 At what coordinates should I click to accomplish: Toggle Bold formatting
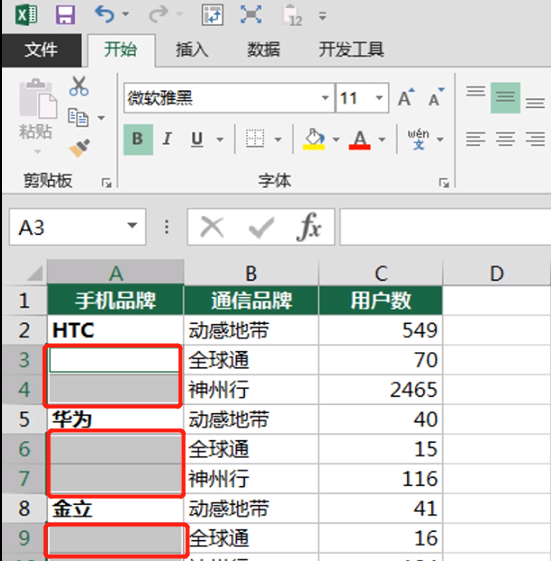click(x=138, y=139)
